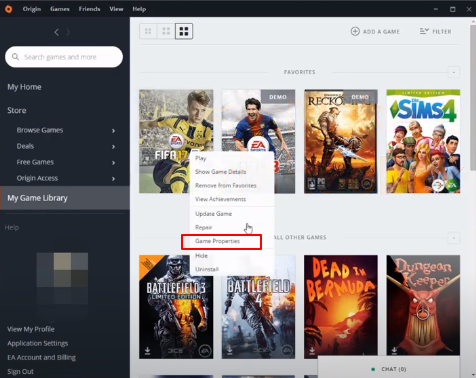The width and height of the screenshot is (476, 378).
Task: Choose Update Game from context menu
Action: coord(232,214)
